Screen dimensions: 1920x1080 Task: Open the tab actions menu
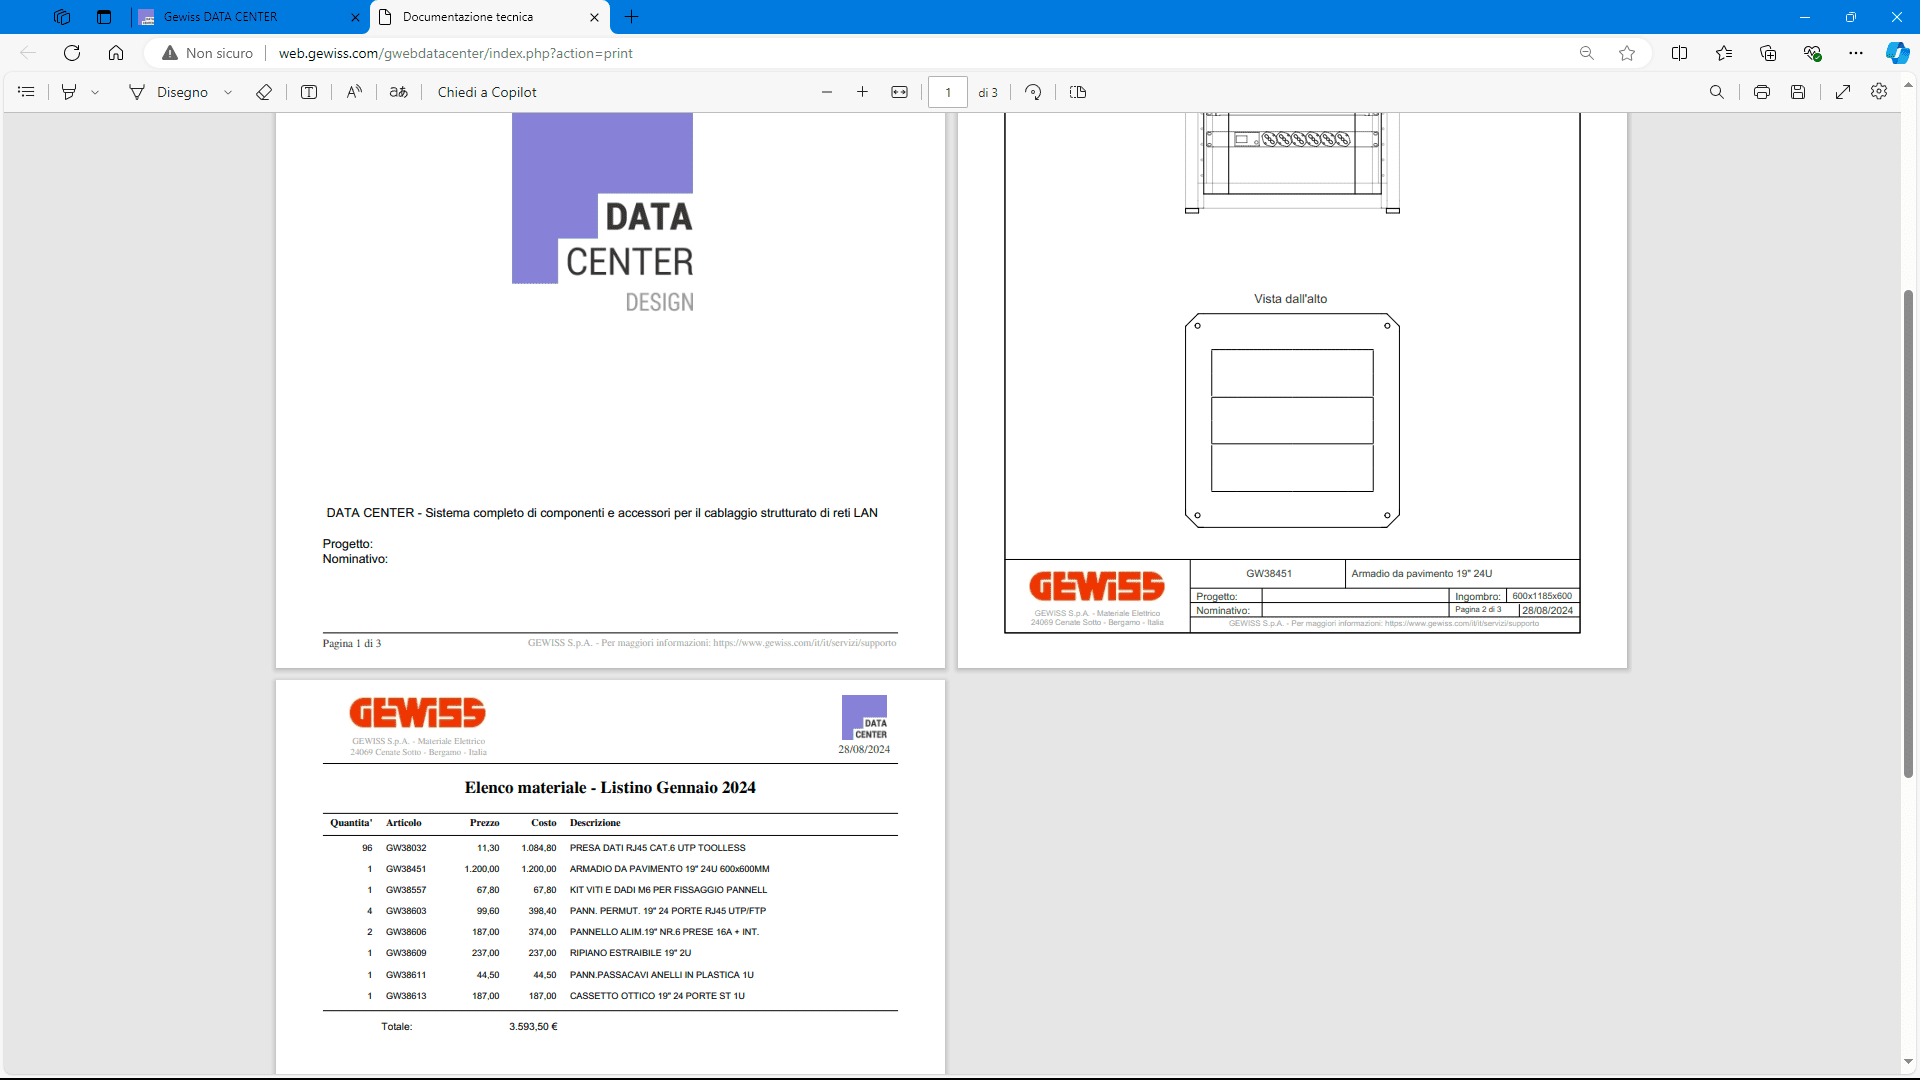104,17
